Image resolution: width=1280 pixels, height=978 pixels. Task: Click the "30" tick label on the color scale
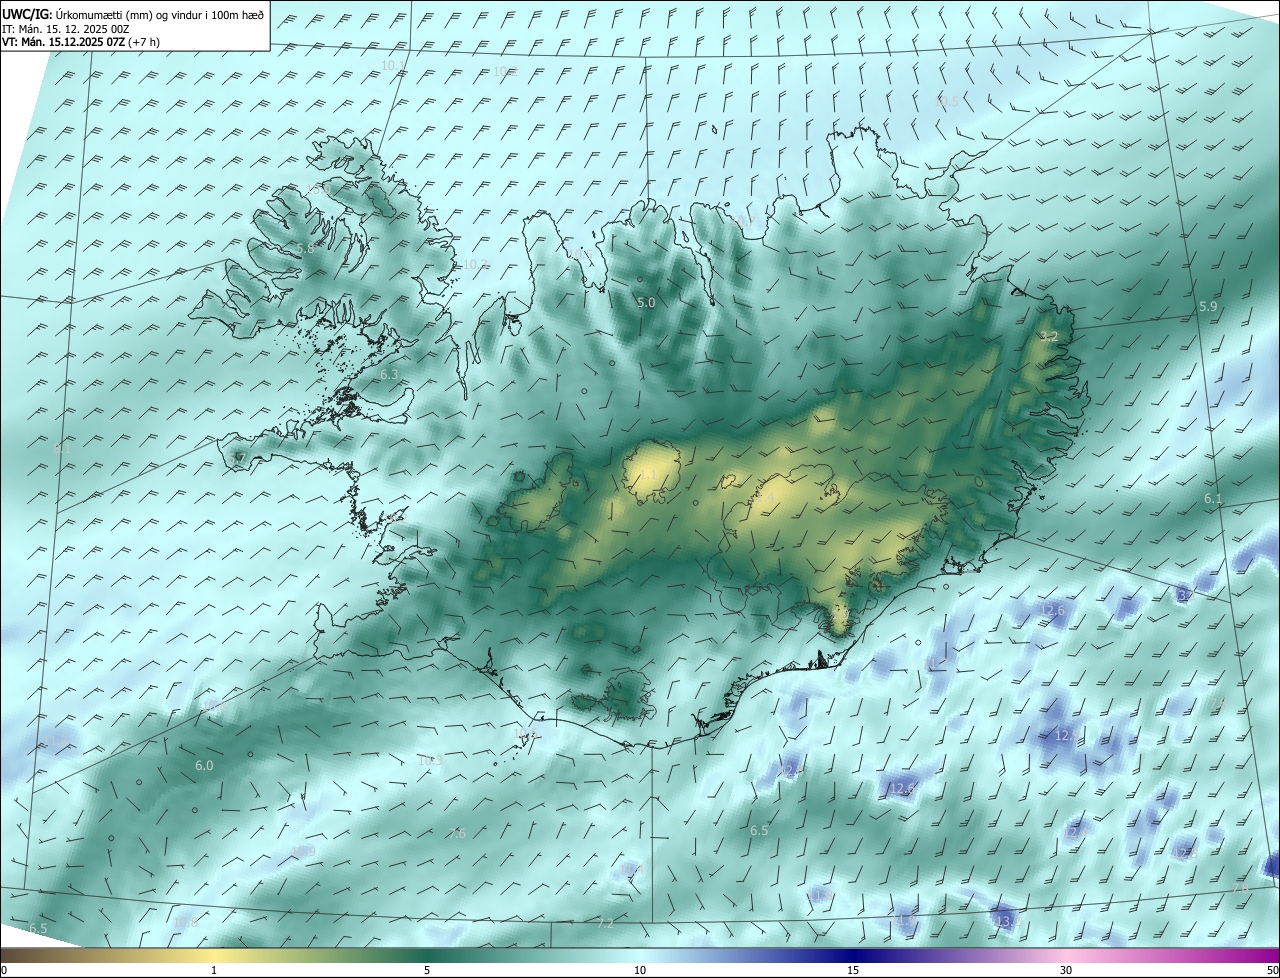pyautogui.click(x=1066, y=970)
